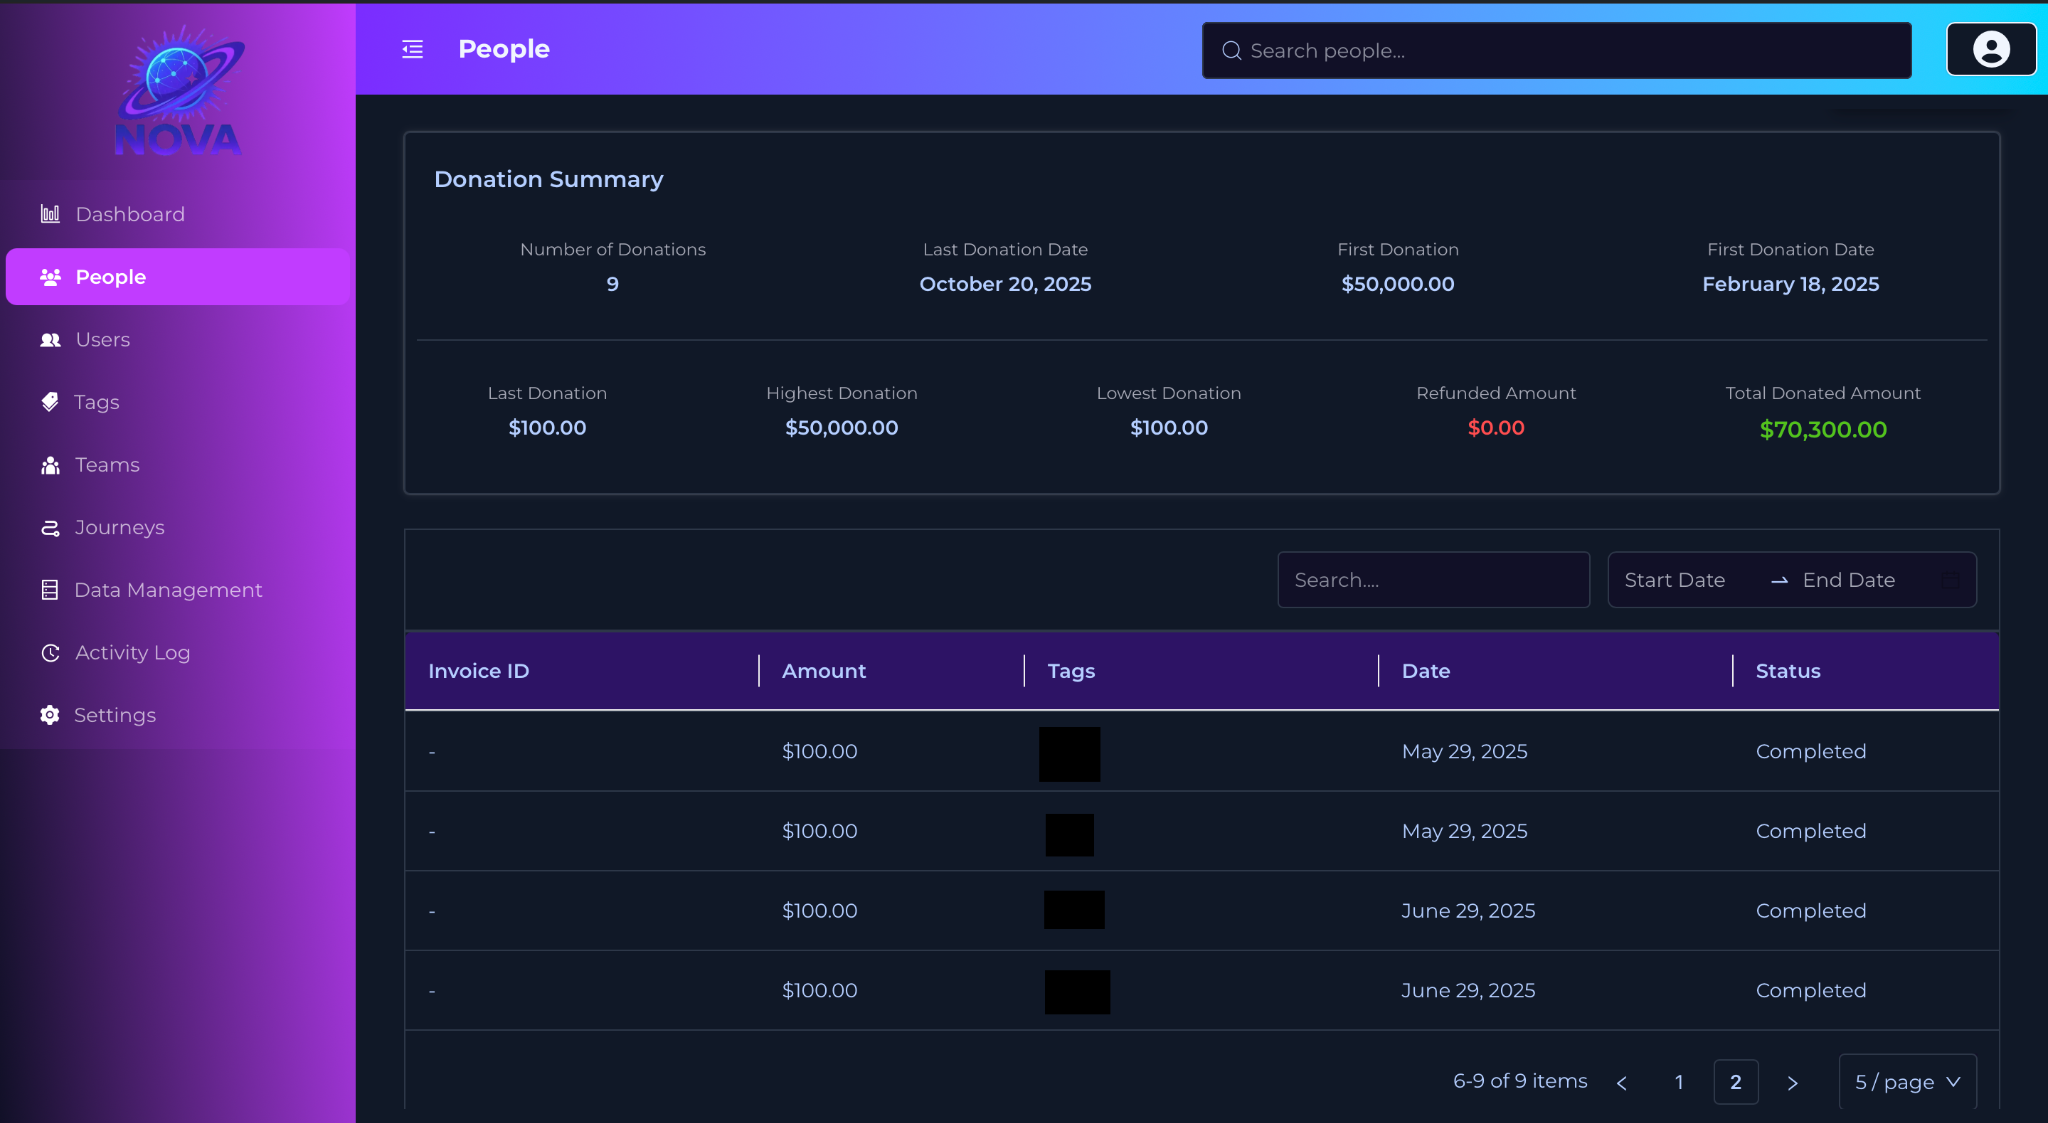Click the Dashboard chart icon
The image size is (2048, 1123).
pyautogui.click(x=50, y=214)
